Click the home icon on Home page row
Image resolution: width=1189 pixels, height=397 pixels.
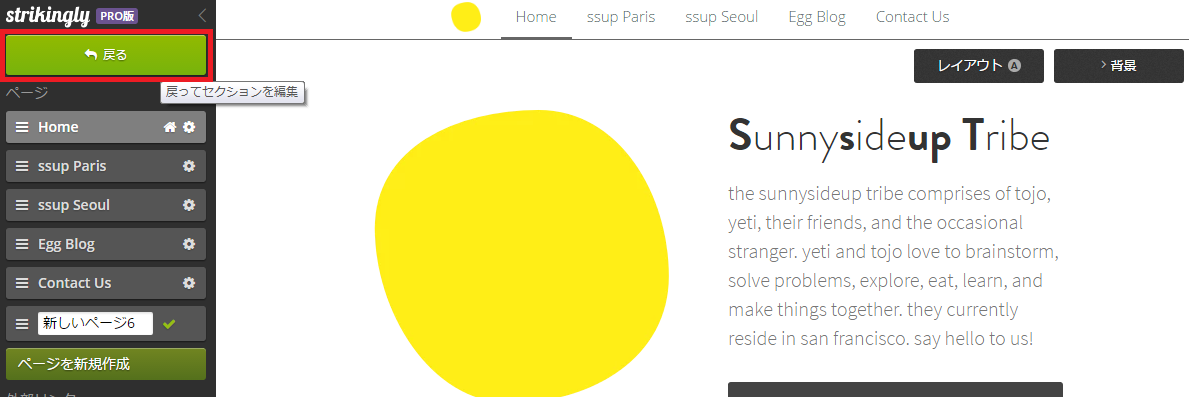click(171, 127)
